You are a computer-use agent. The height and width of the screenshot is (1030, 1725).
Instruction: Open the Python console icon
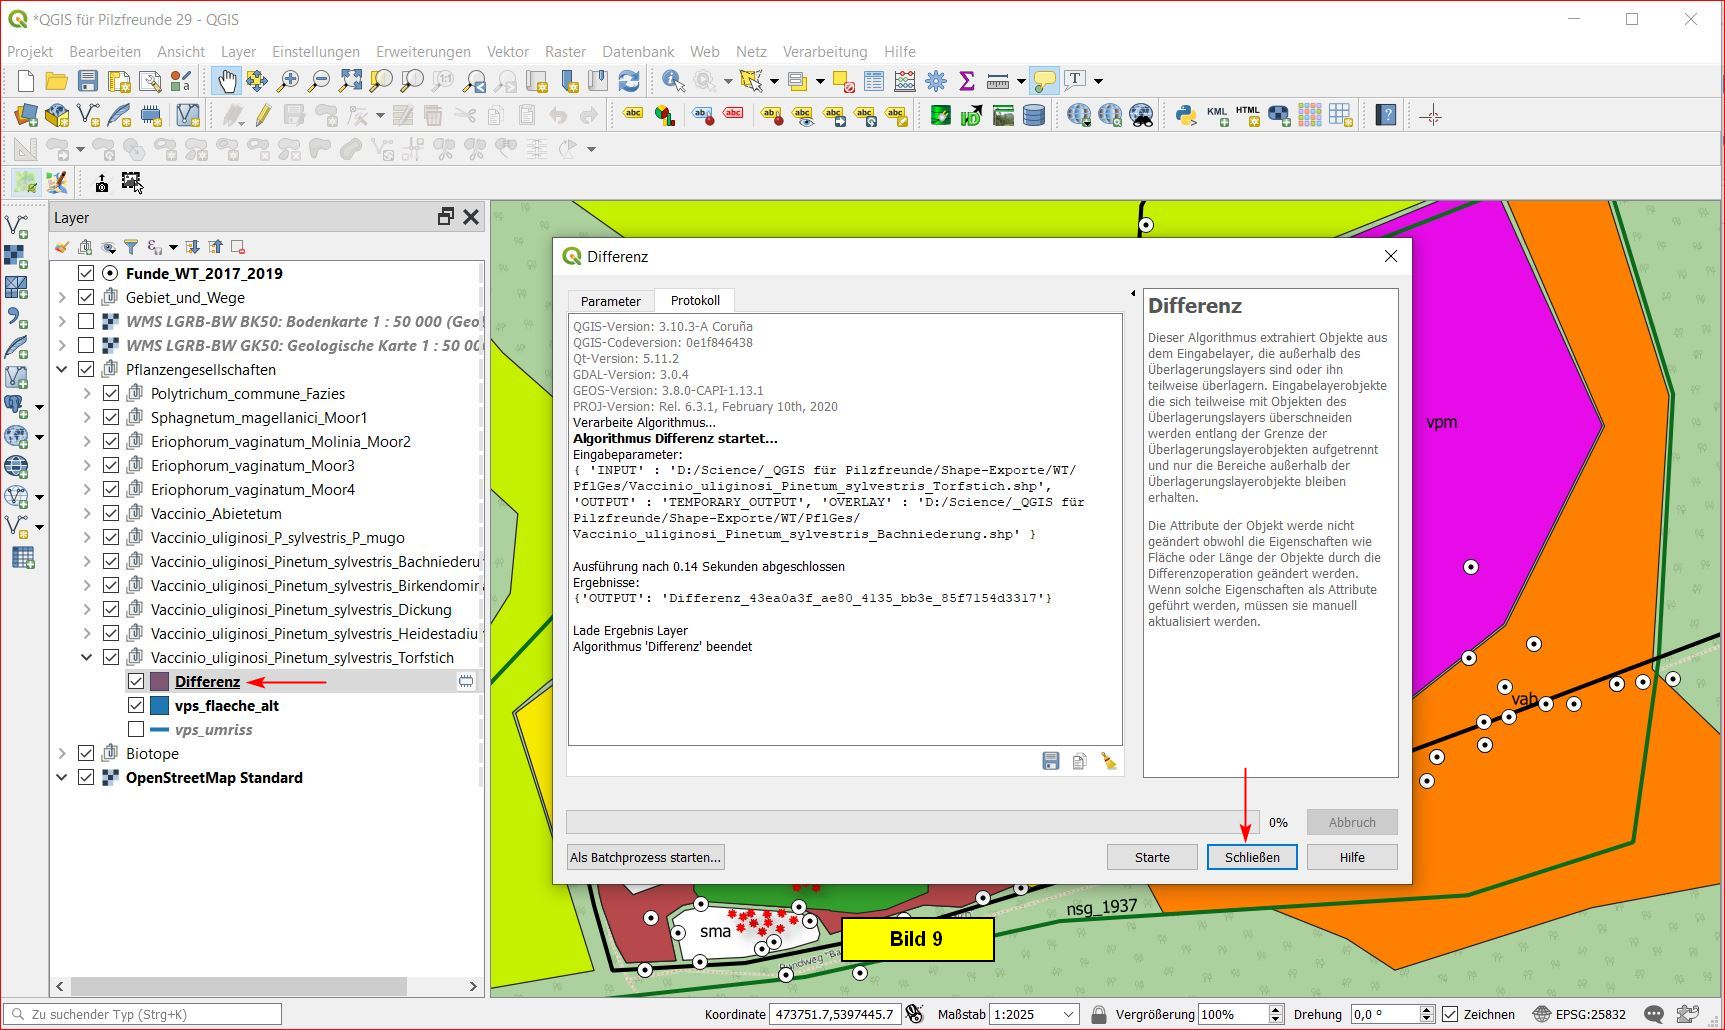tap(1186, 115)
